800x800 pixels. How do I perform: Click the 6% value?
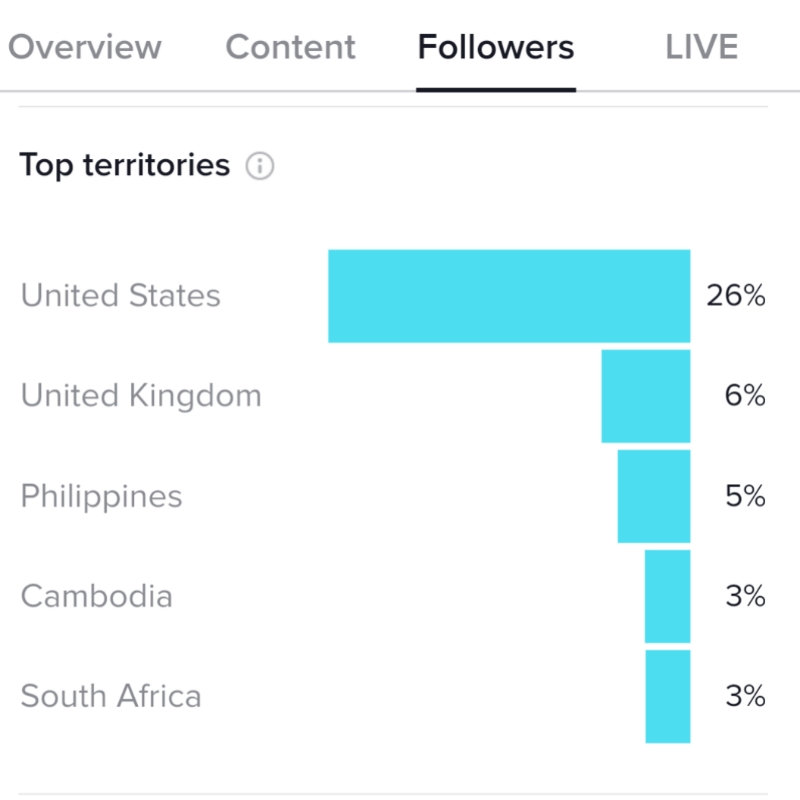[x=745, y=395]
